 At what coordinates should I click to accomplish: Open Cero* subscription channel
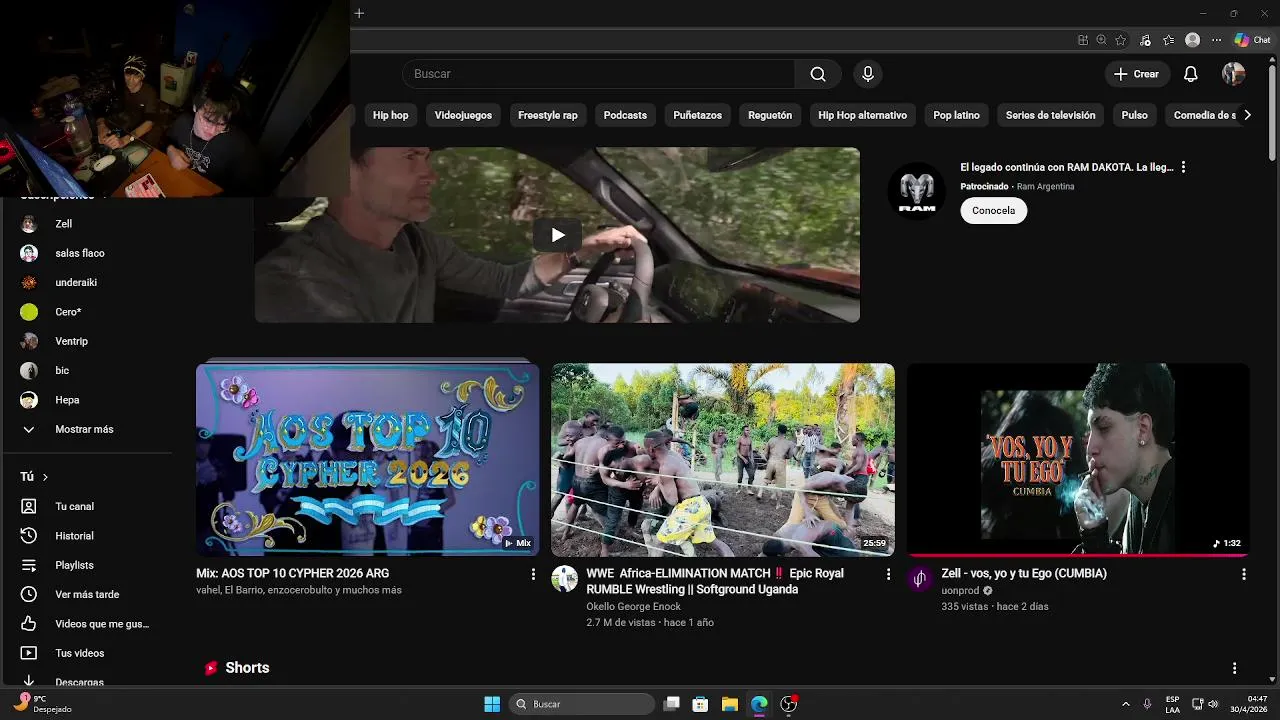click(x=85, y=312)
